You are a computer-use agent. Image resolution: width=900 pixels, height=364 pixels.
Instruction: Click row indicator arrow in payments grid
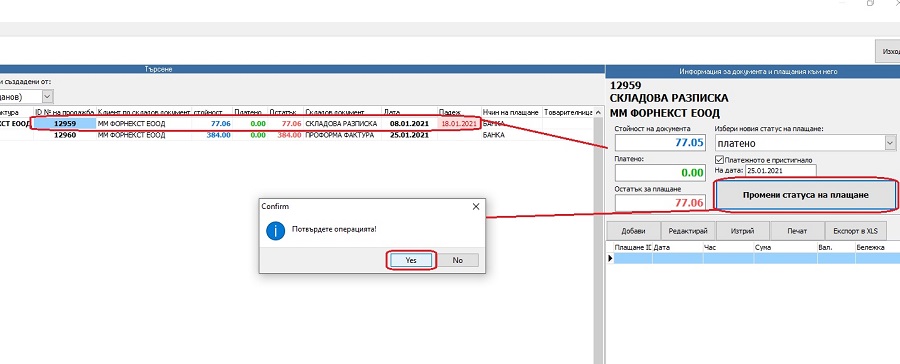611,259
